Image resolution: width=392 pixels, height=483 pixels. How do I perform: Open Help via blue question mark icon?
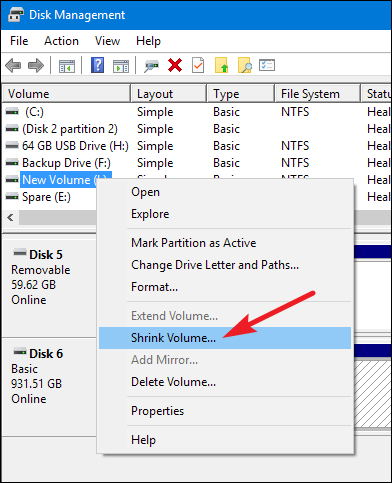pos(97,65)
